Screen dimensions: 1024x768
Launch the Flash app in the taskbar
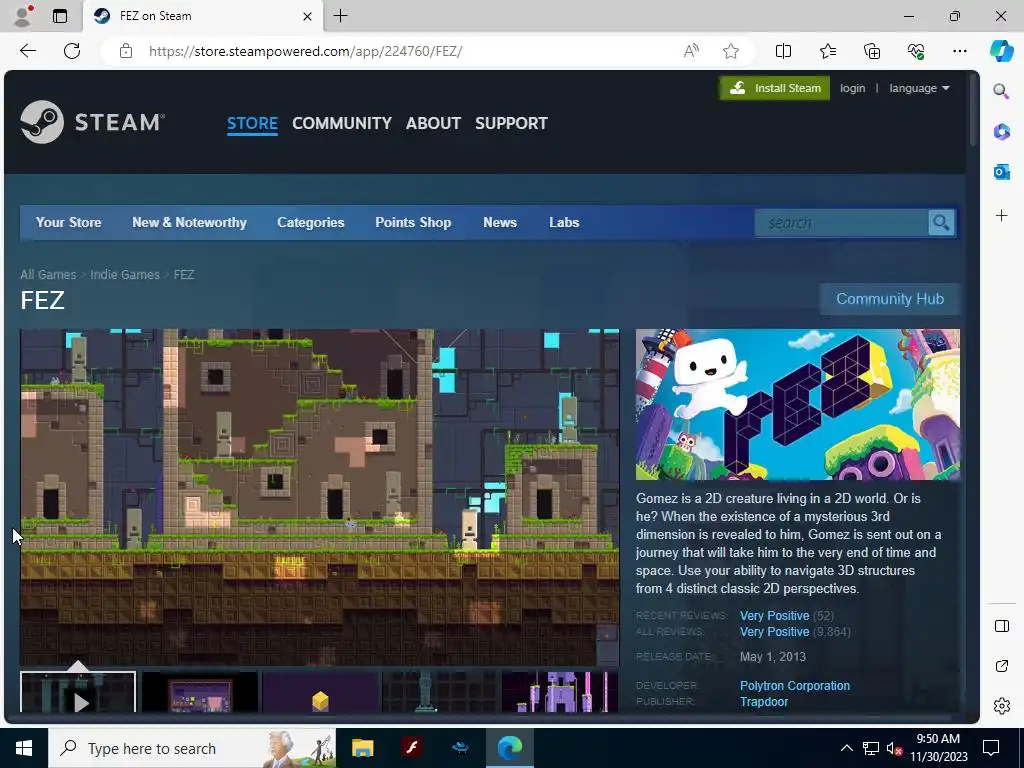click(411, 748)
